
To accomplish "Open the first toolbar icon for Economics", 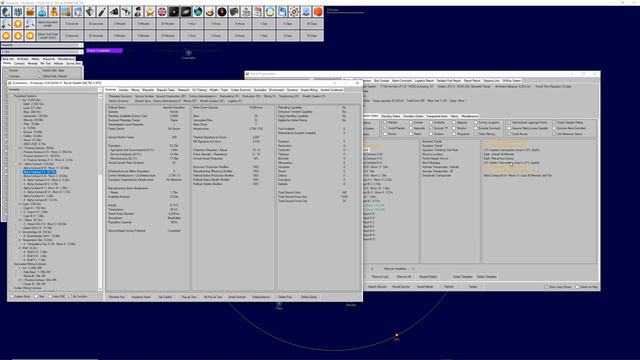I will (x=6, y=11).
